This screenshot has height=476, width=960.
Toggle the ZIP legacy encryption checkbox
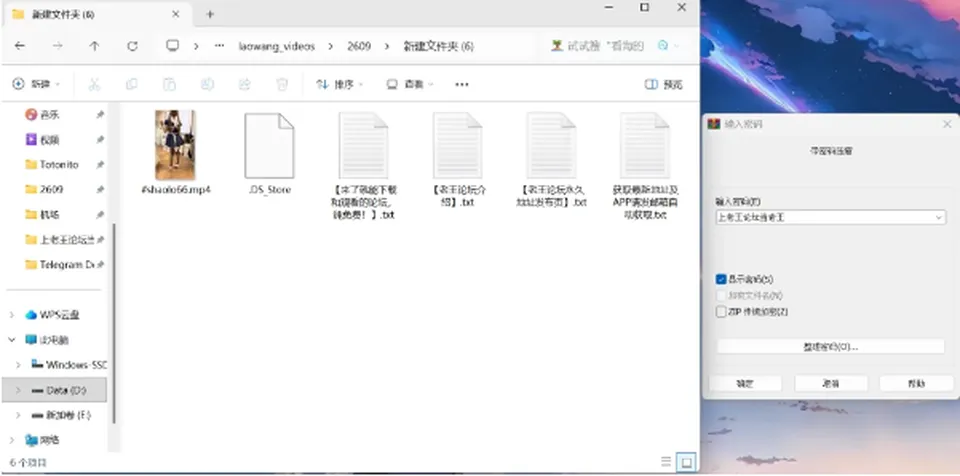(721, 312)
